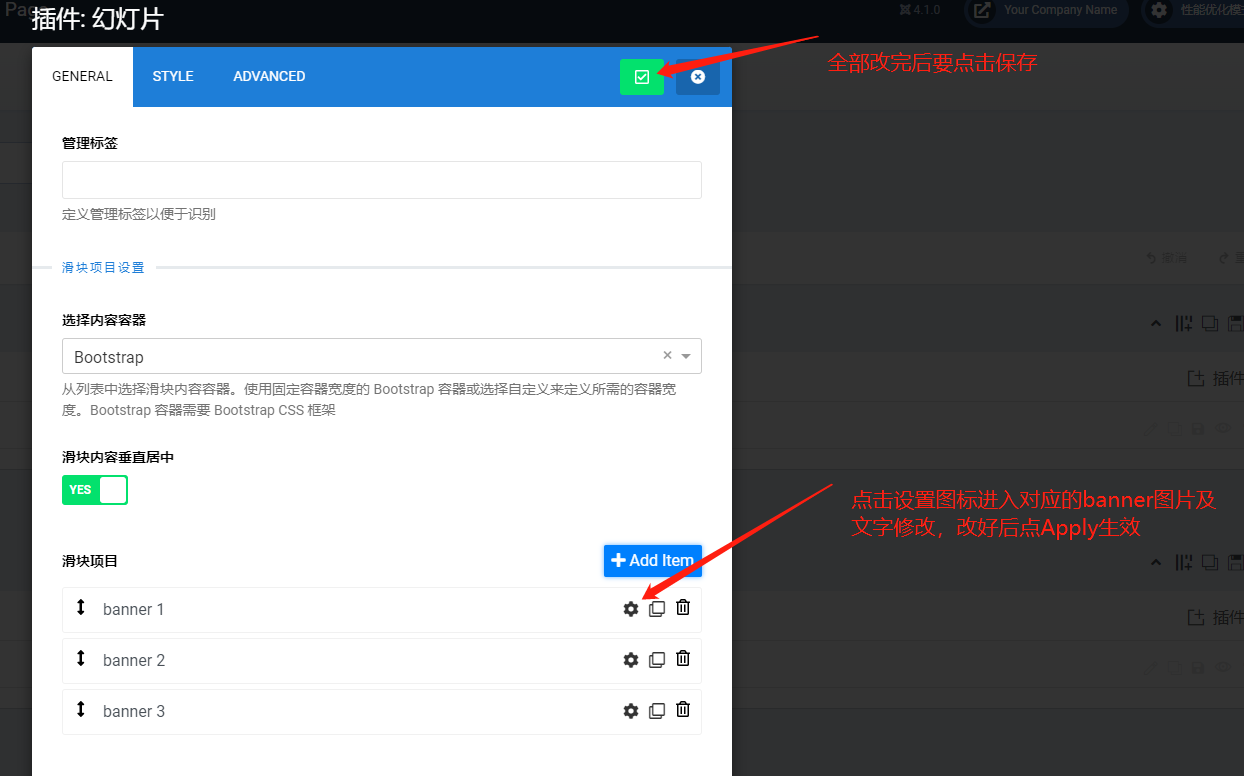
Task: Switch to the STYLE tab
Action: (x=173, y=76)
